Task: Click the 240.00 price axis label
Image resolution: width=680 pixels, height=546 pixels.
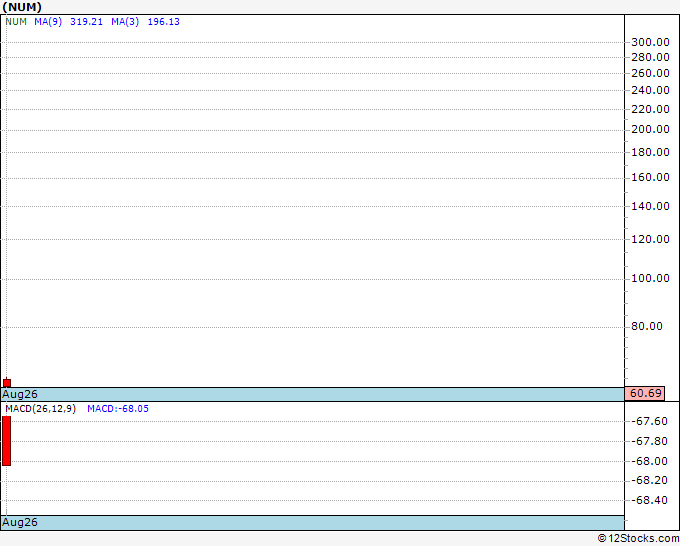Action: pyautogui.click(x=650, y=90)
